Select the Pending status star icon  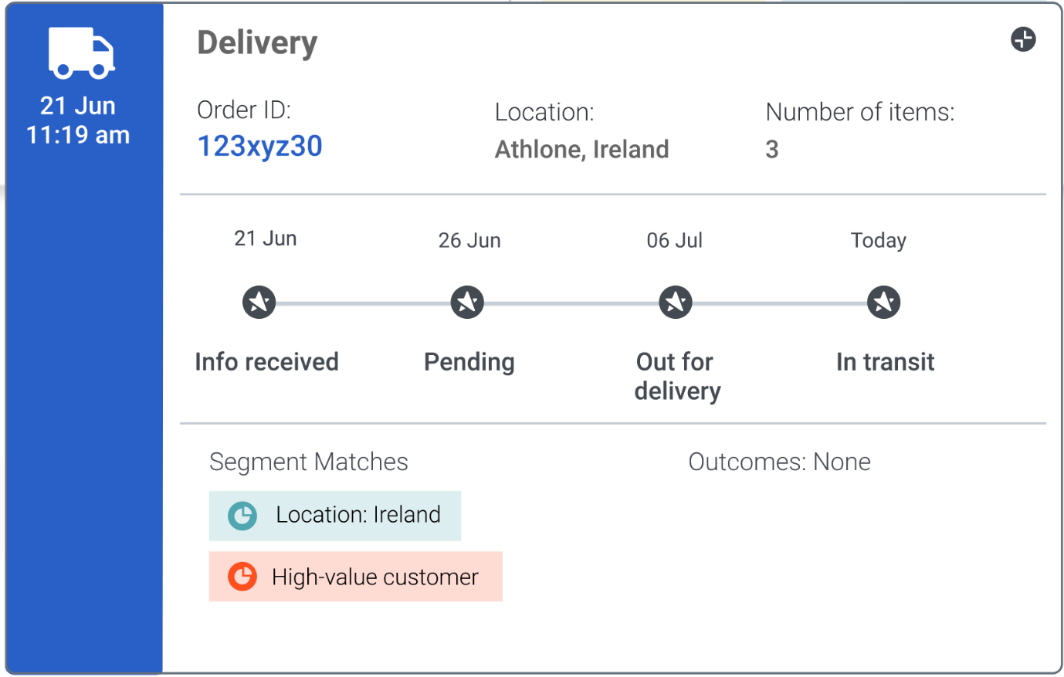coord(468,302)
